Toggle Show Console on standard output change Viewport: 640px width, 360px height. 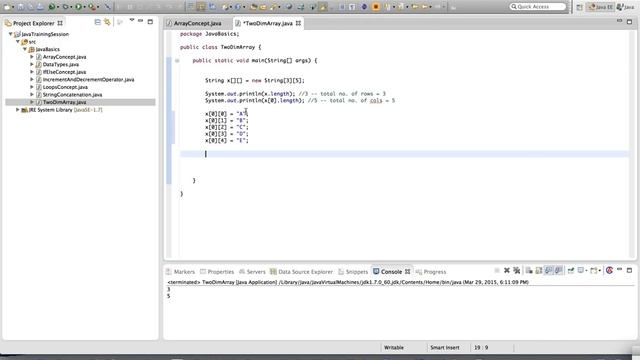[x=549, y=270]
